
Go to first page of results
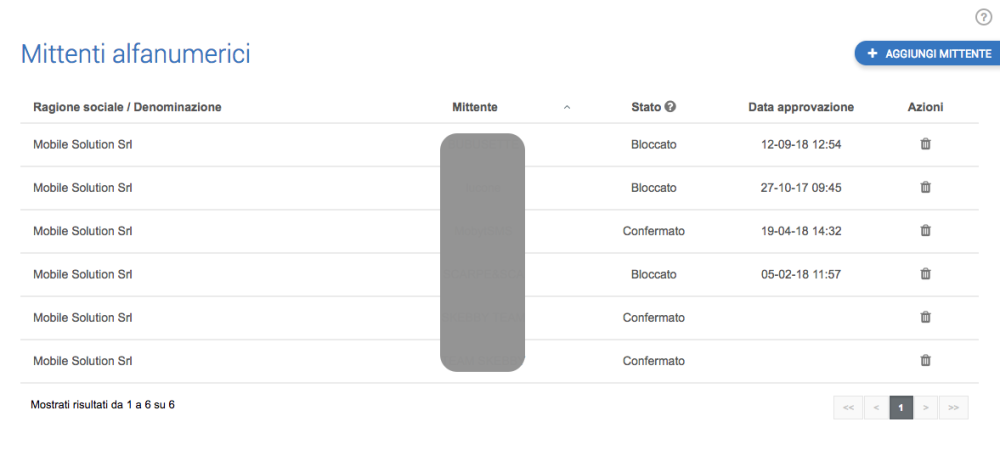pos(848,408)
